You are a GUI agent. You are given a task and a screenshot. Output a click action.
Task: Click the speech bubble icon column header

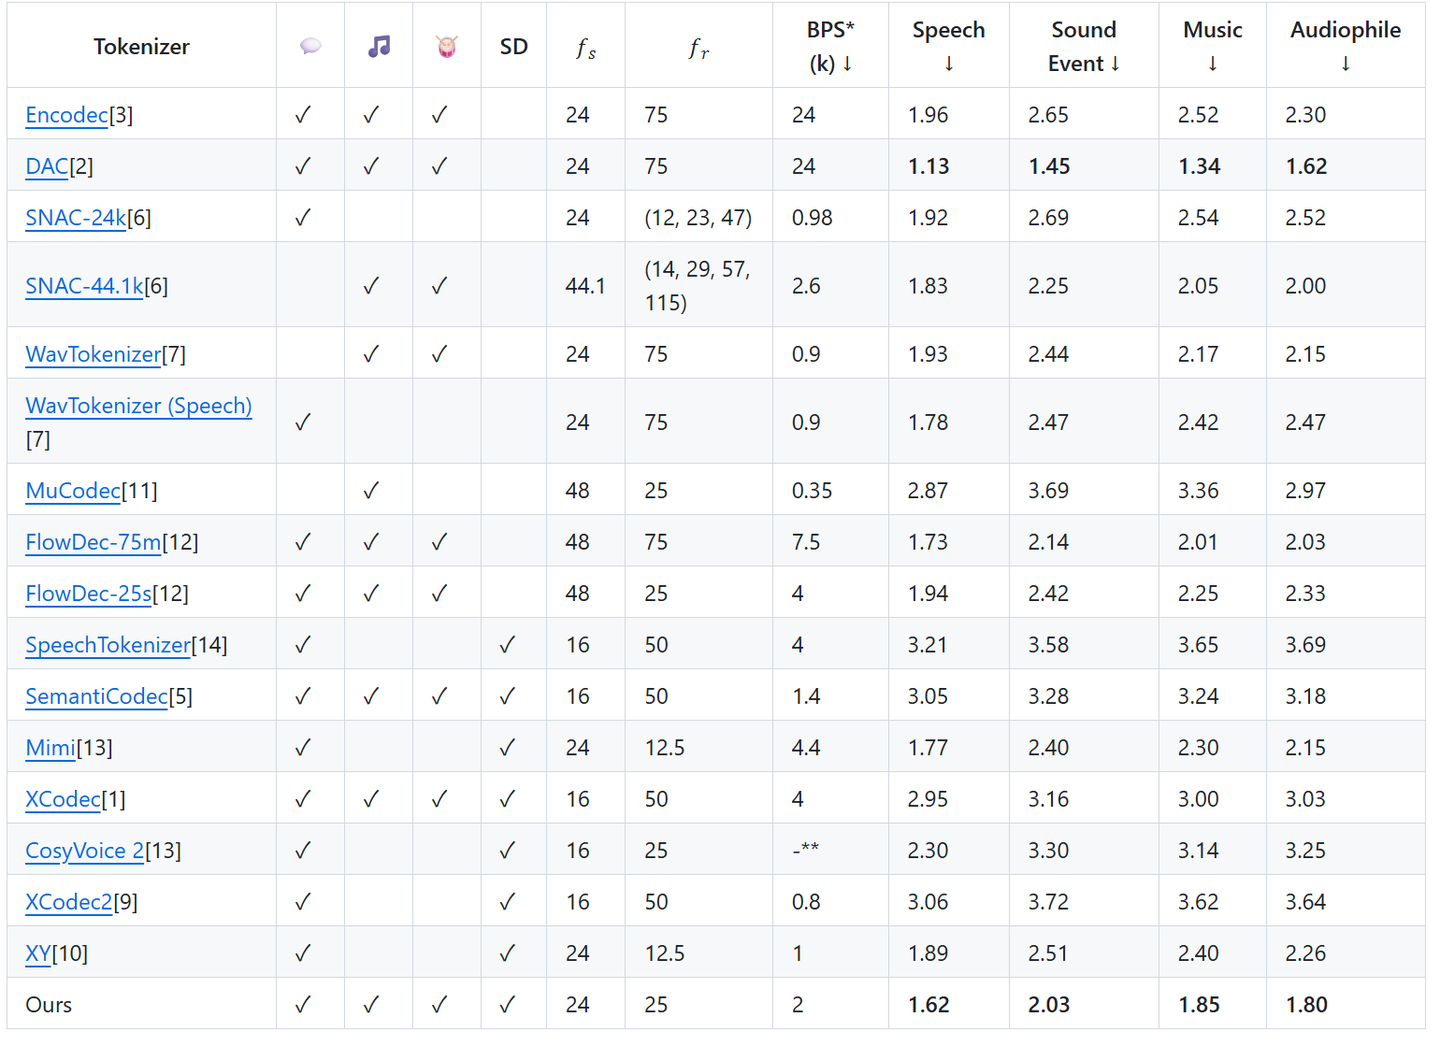[311, 46]
